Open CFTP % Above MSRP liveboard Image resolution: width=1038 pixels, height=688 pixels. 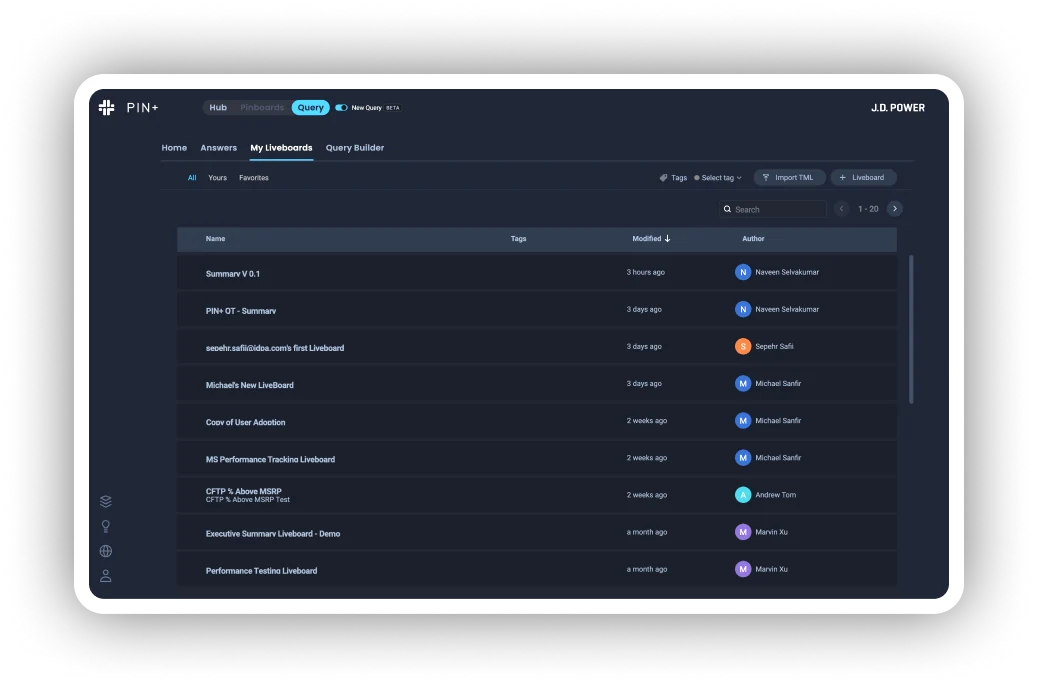click(x=244, y=491)
